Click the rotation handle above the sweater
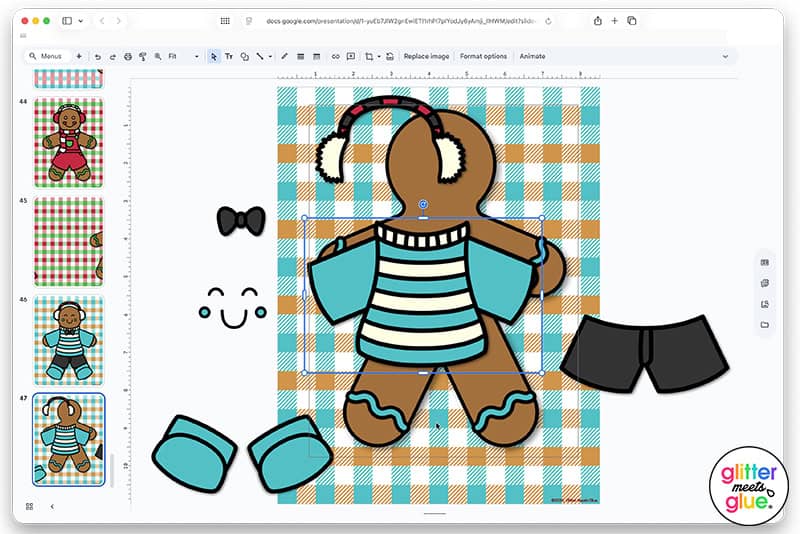Viewport: 800px width, 534px height. pyautogui.click(x=423, y=205)
